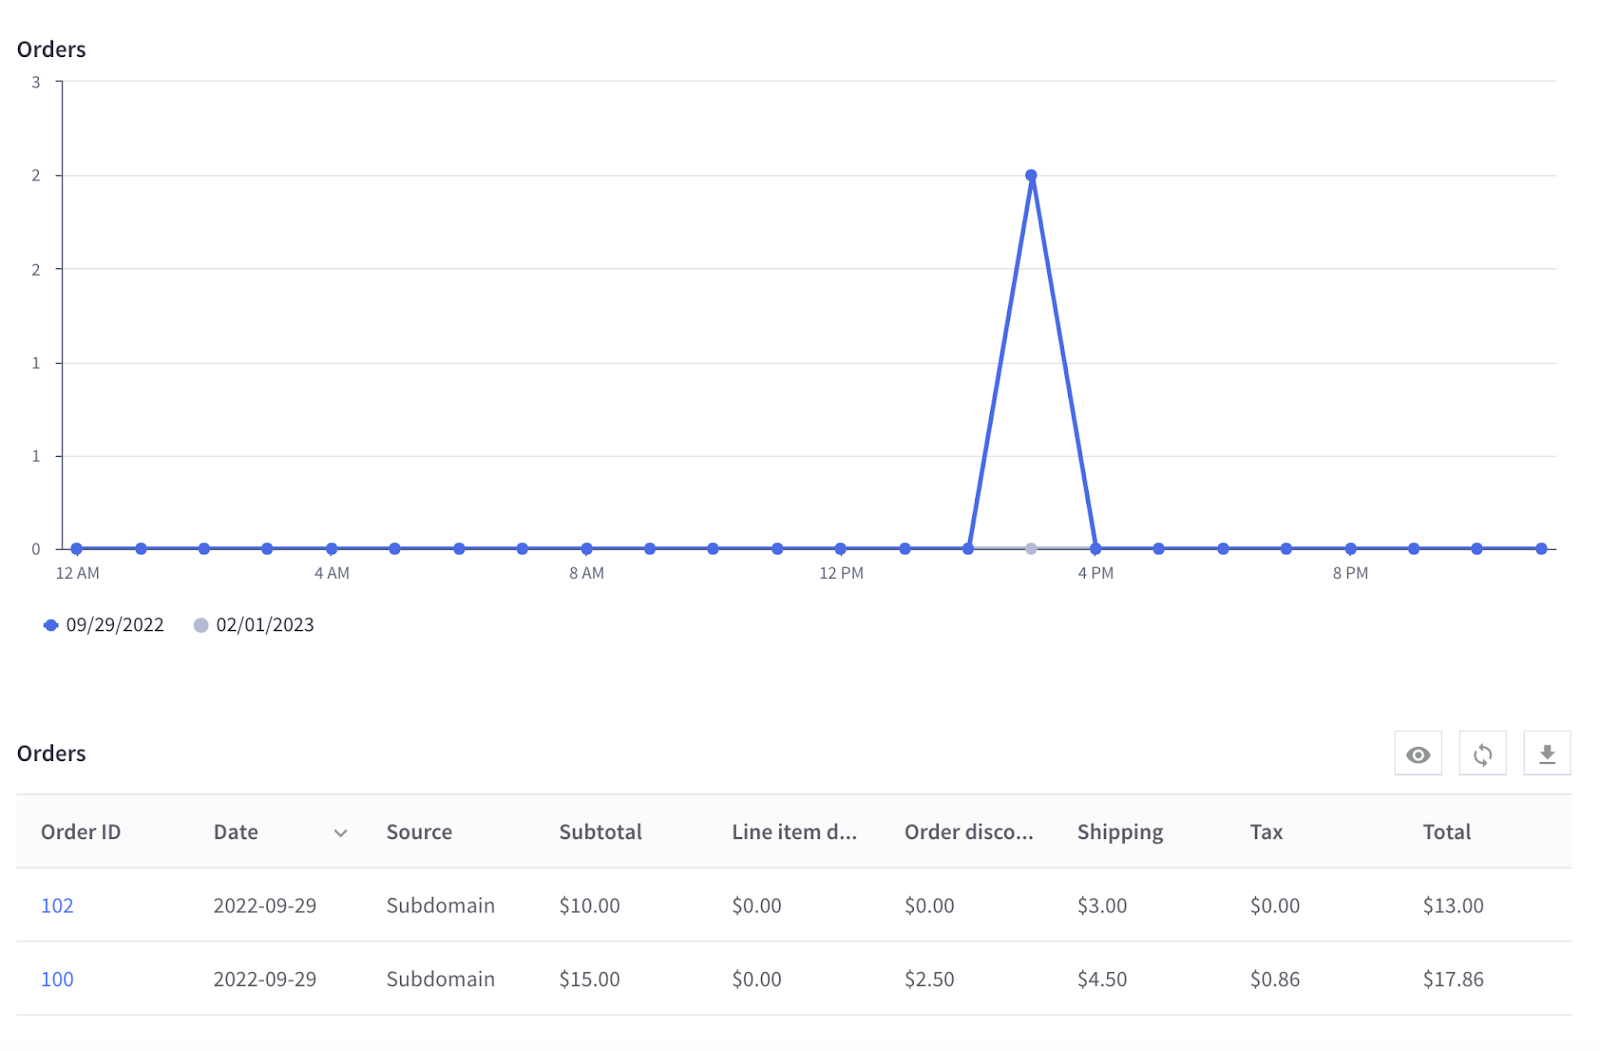Click the Order discount column header
The width and height of the screenshot is (1600, 1051).
tap(968, 832)
